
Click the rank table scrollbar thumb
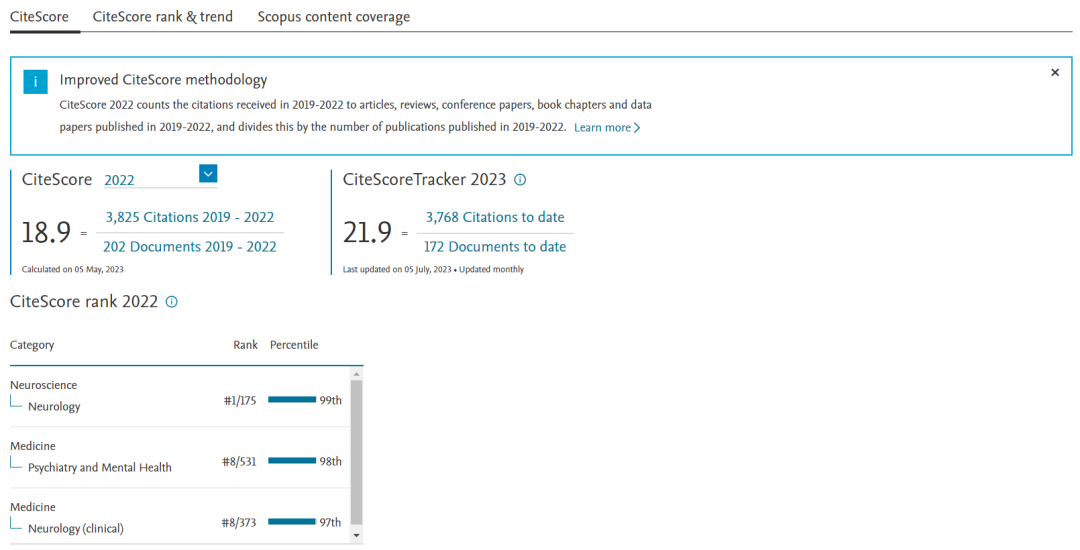(356, 453)
